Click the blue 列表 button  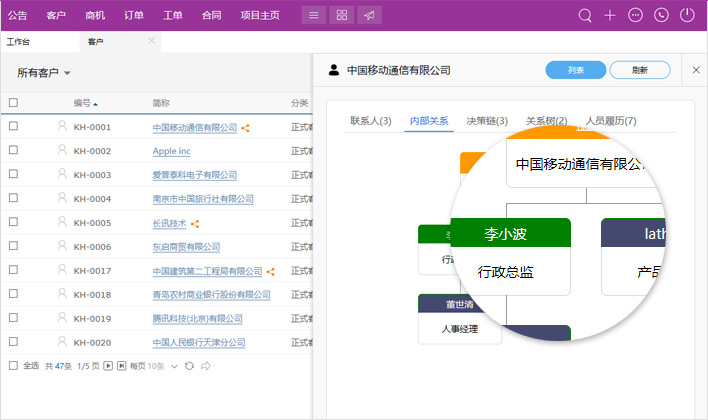576,70
